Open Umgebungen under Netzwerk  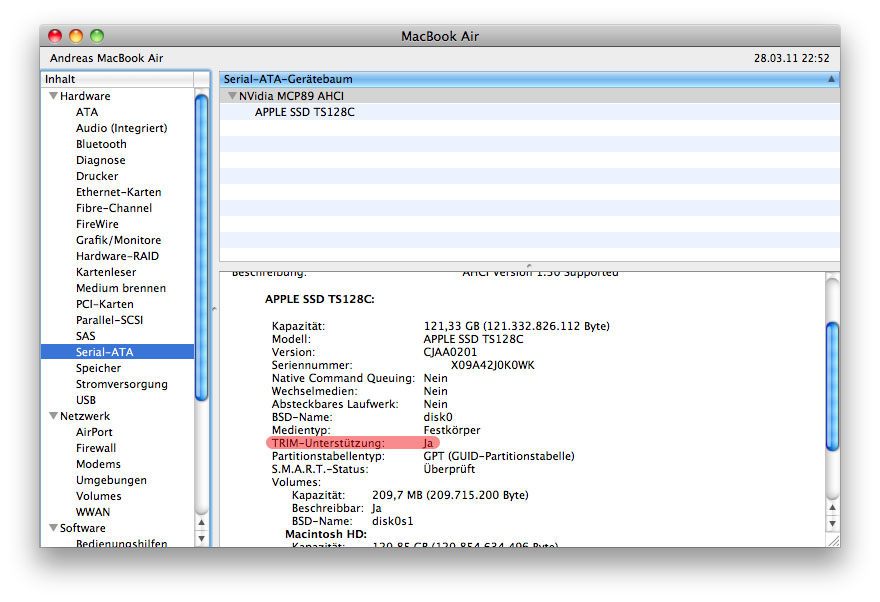[111, 480]
